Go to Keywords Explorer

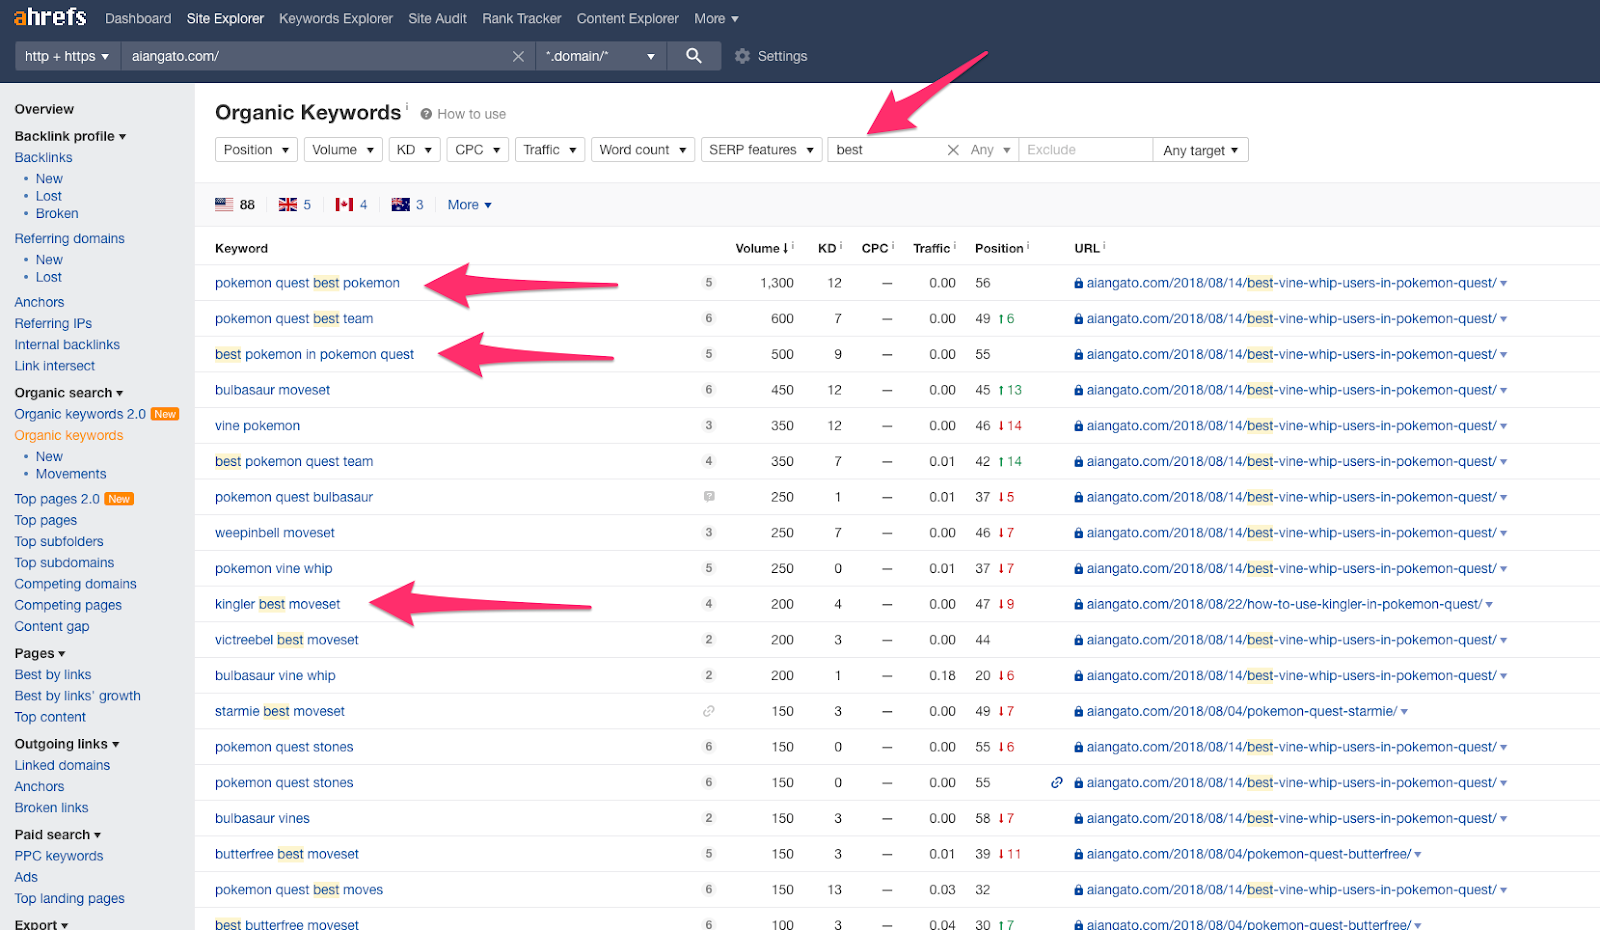tap(336, 19)
